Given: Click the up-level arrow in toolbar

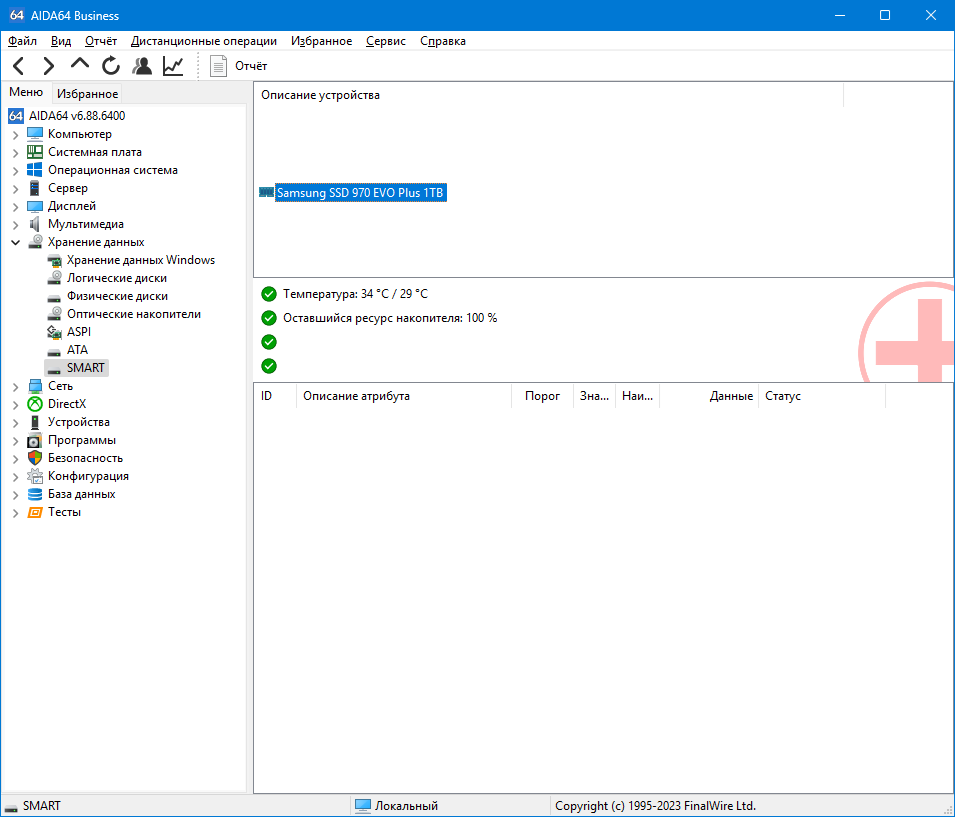Looking at the screenshot, I should pyautogui.click(x=80, y=65).
